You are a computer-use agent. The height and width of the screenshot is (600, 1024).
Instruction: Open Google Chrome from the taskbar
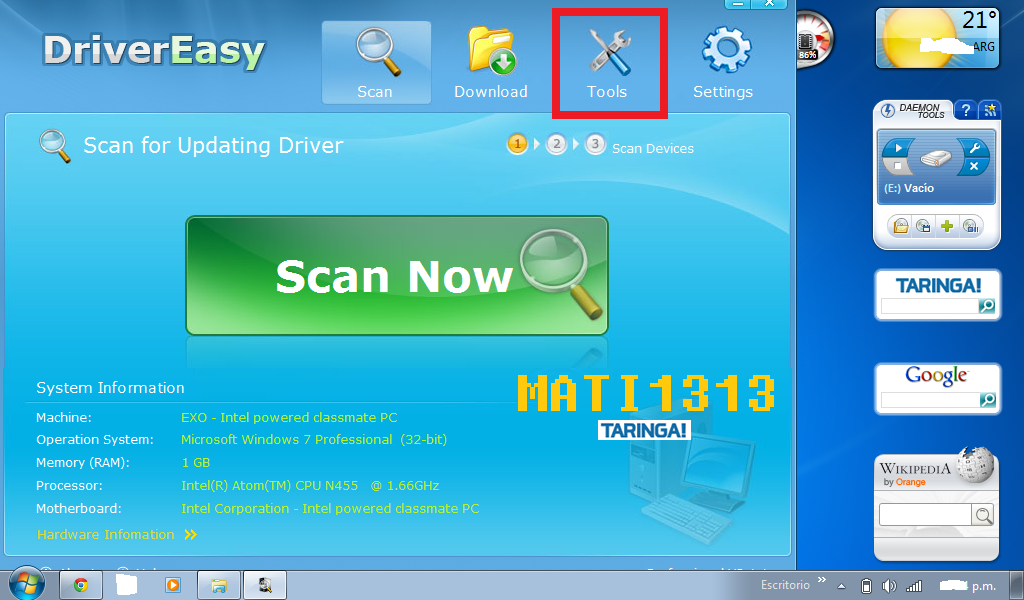81,584
